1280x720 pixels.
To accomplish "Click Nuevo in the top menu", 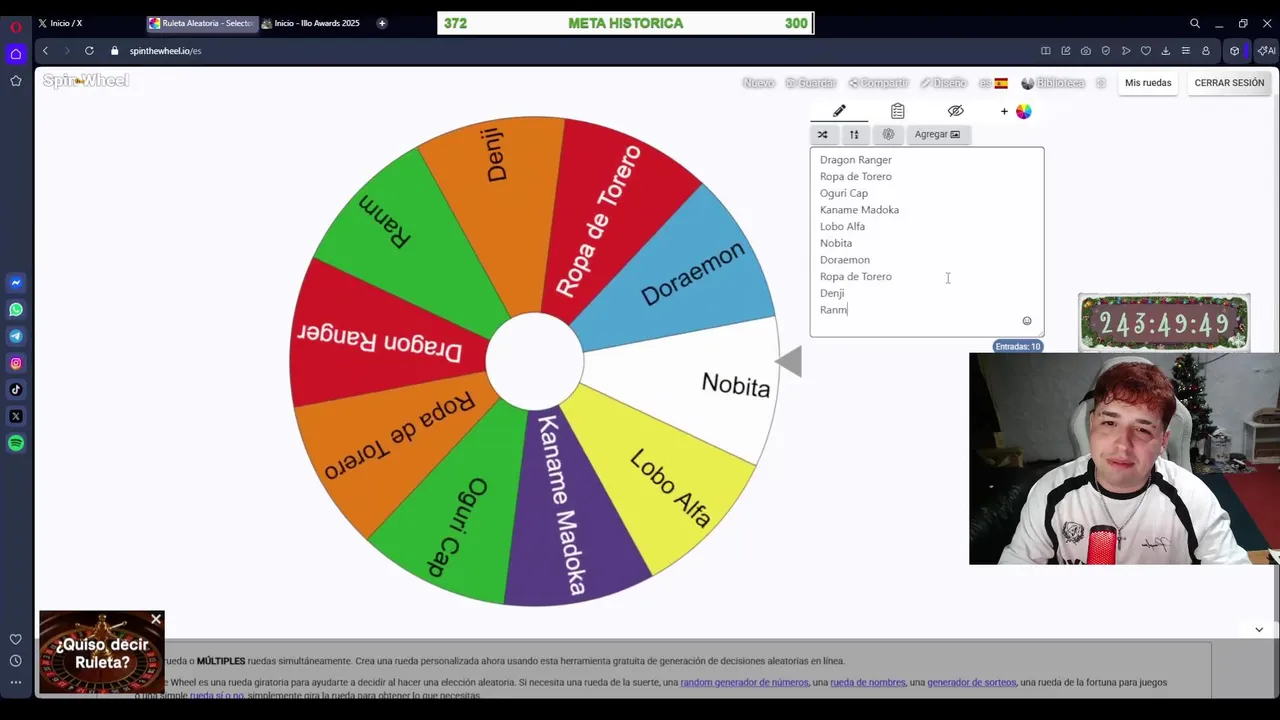I will click(759, 83).
